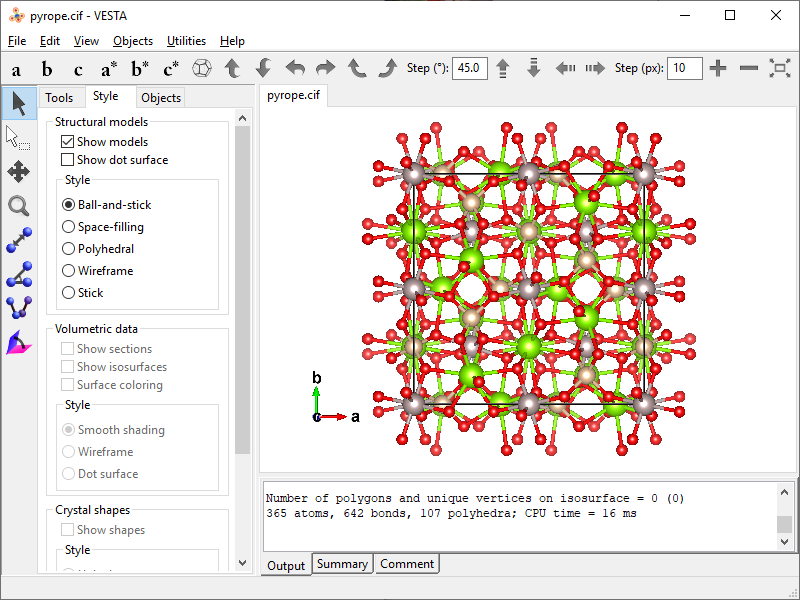Select the bond distance measurement tool
Screen dimensions: 800x600
pos(18,241)
